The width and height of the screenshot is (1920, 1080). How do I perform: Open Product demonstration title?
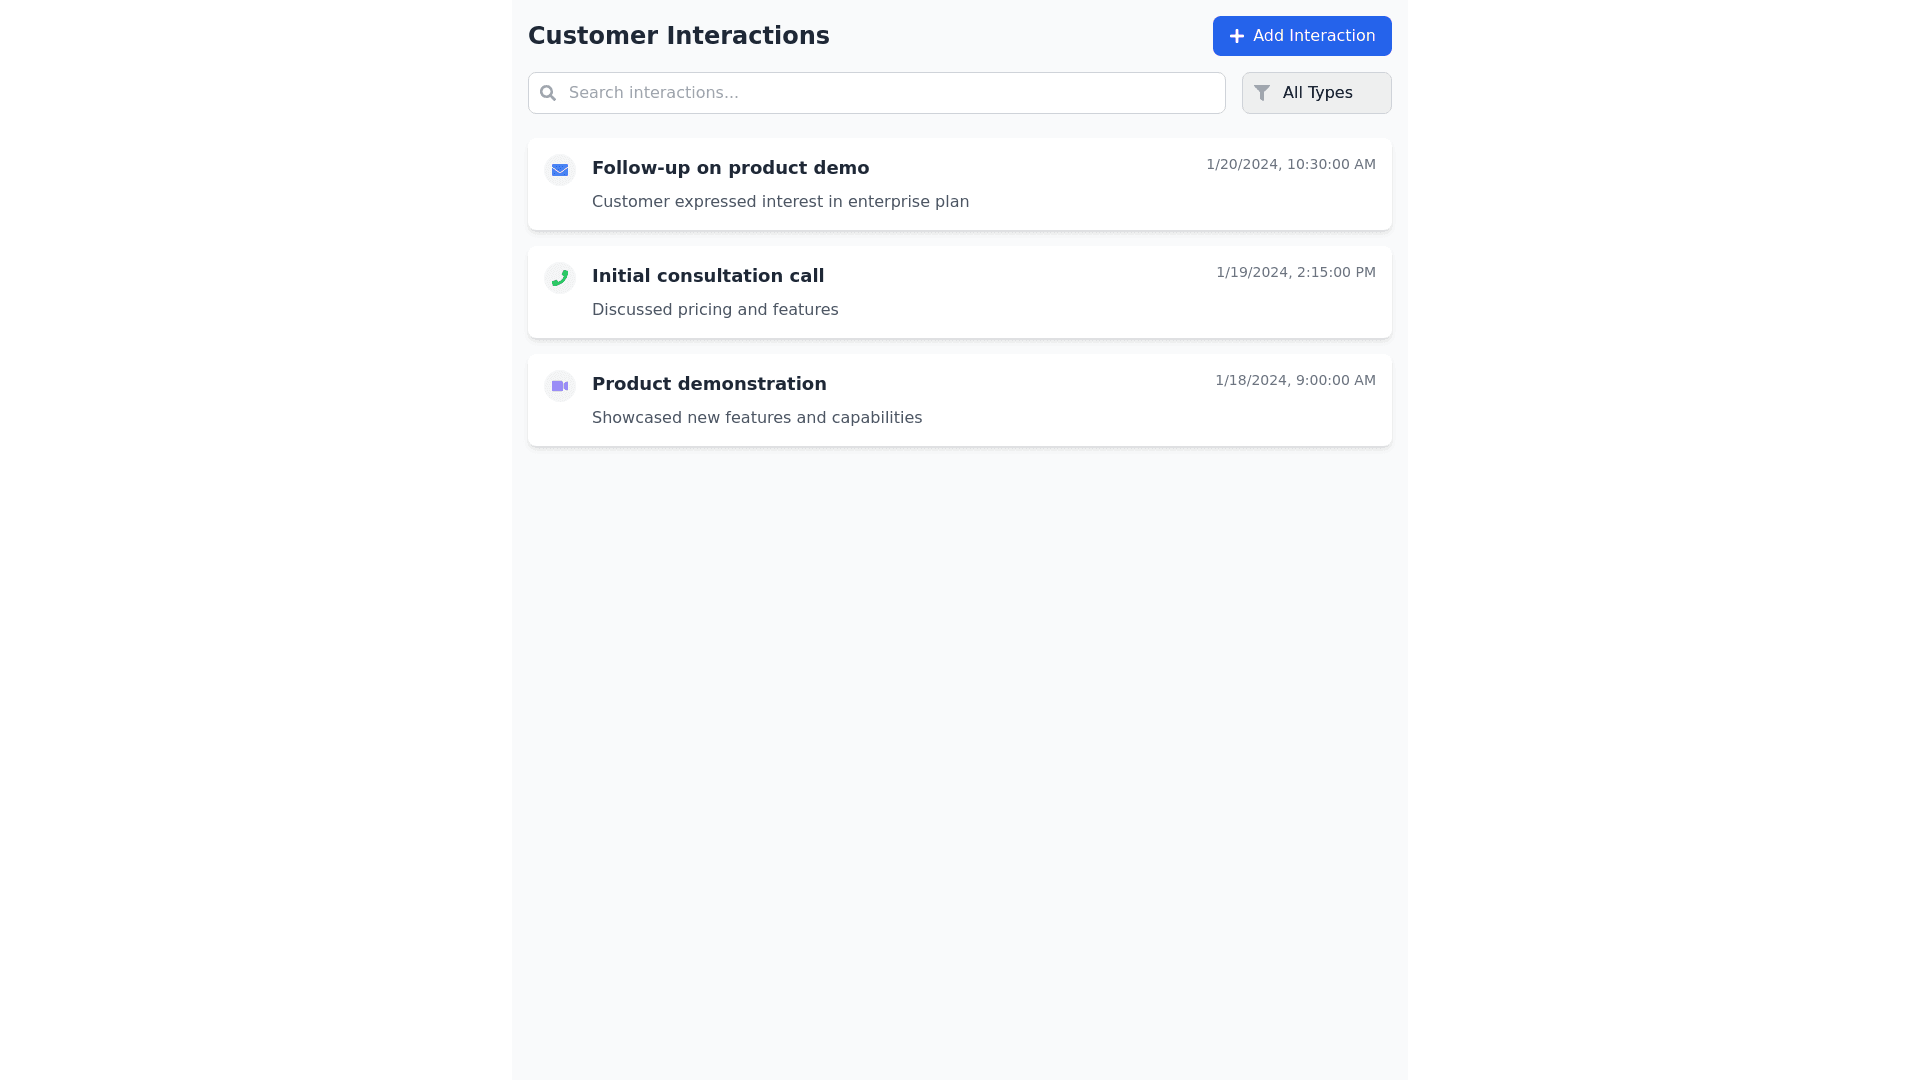point(709,384)
